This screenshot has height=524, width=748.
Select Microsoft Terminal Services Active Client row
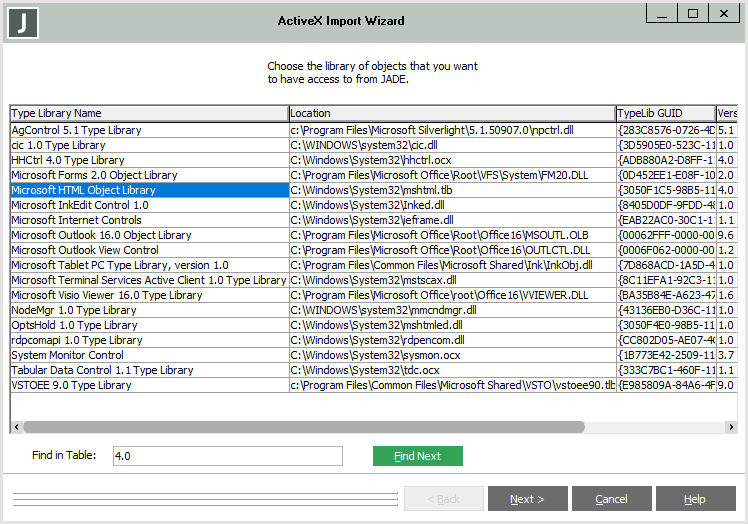click(x=149, y=280)
